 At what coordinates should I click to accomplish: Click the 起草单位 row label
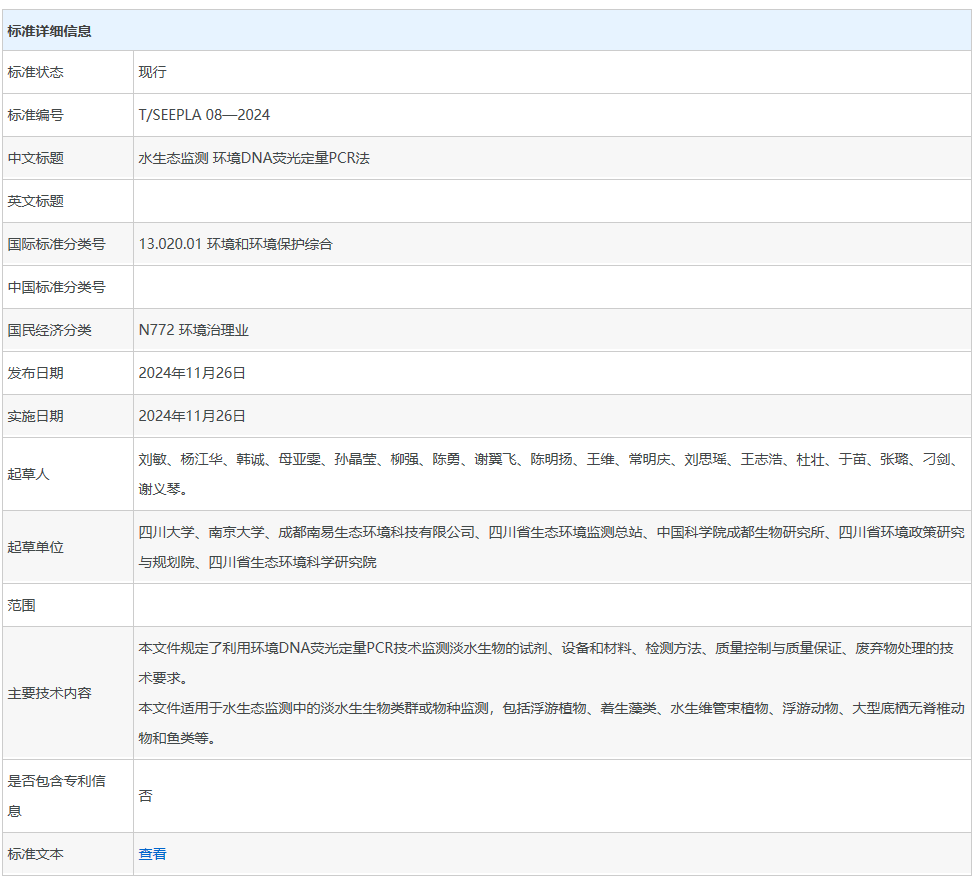tap(35, 547)
